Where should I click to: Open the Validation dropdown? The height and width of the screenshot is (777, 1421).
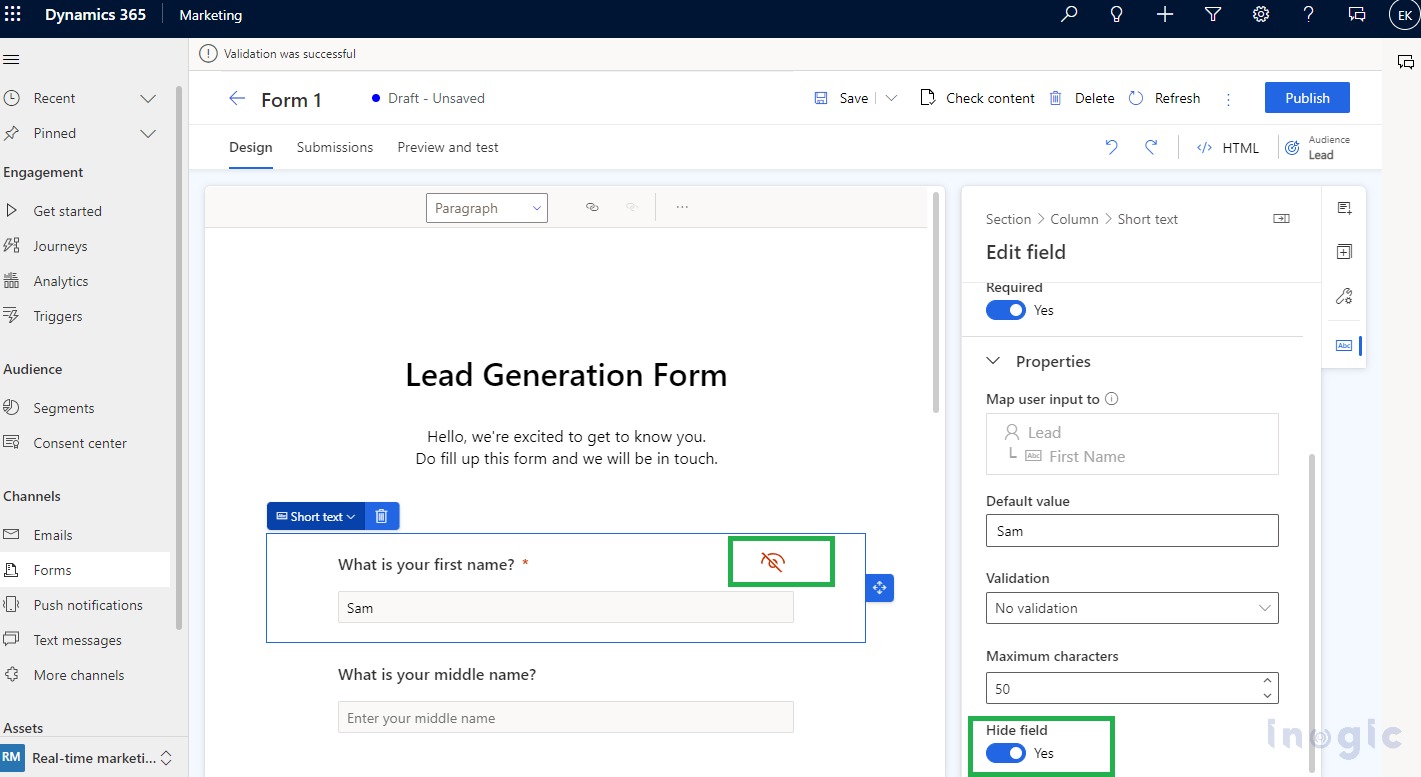[x=1132, y=608]
